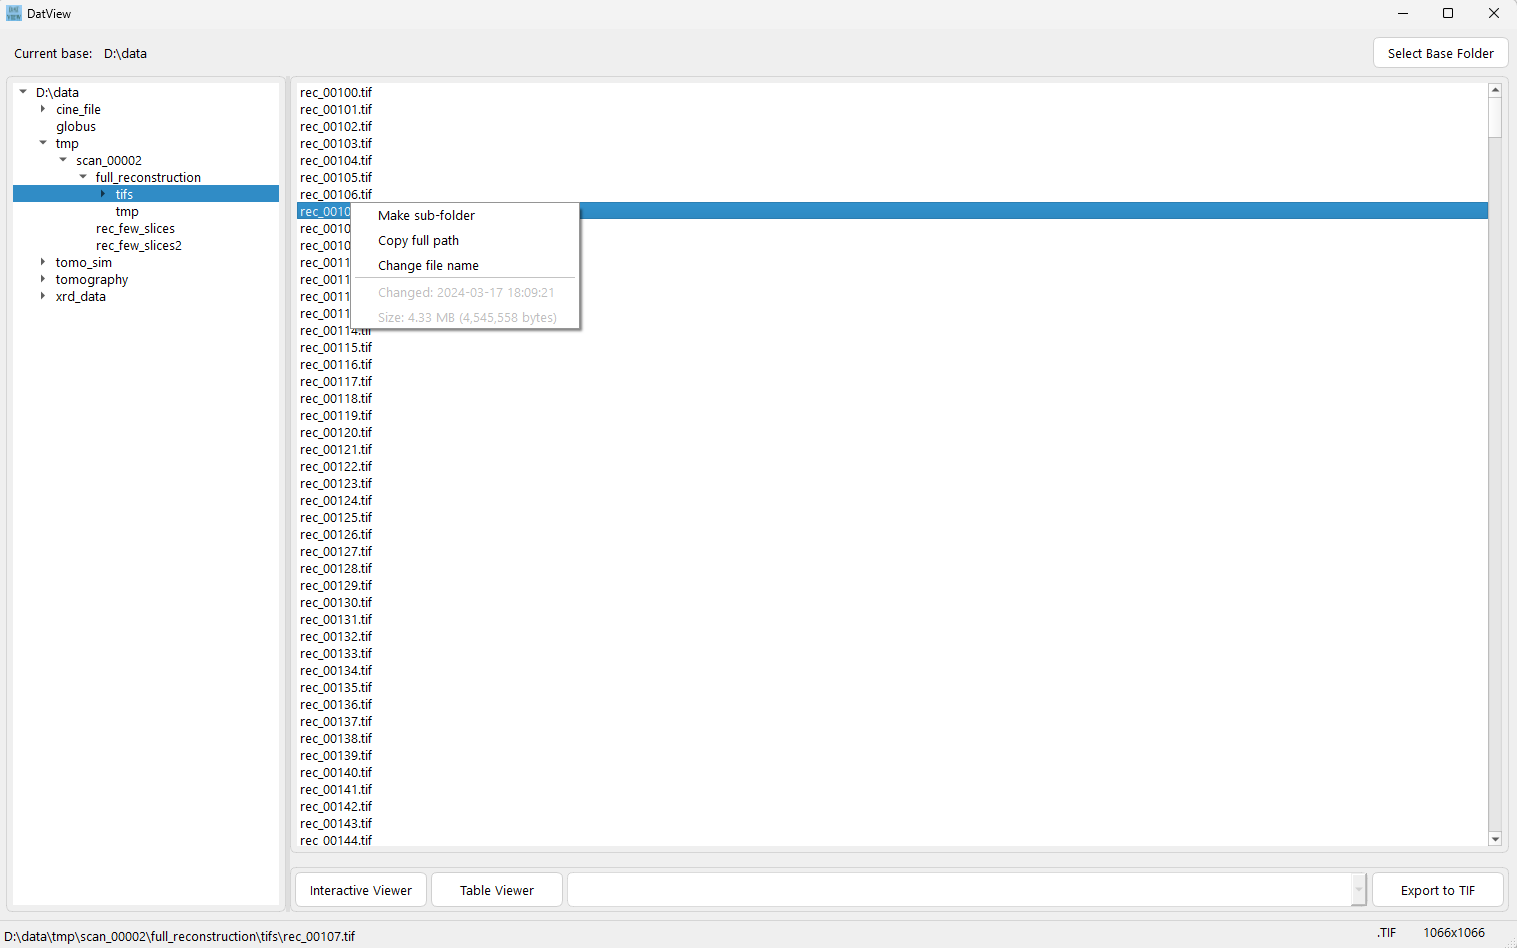Select file rec_00120.tif

(336, 432)
